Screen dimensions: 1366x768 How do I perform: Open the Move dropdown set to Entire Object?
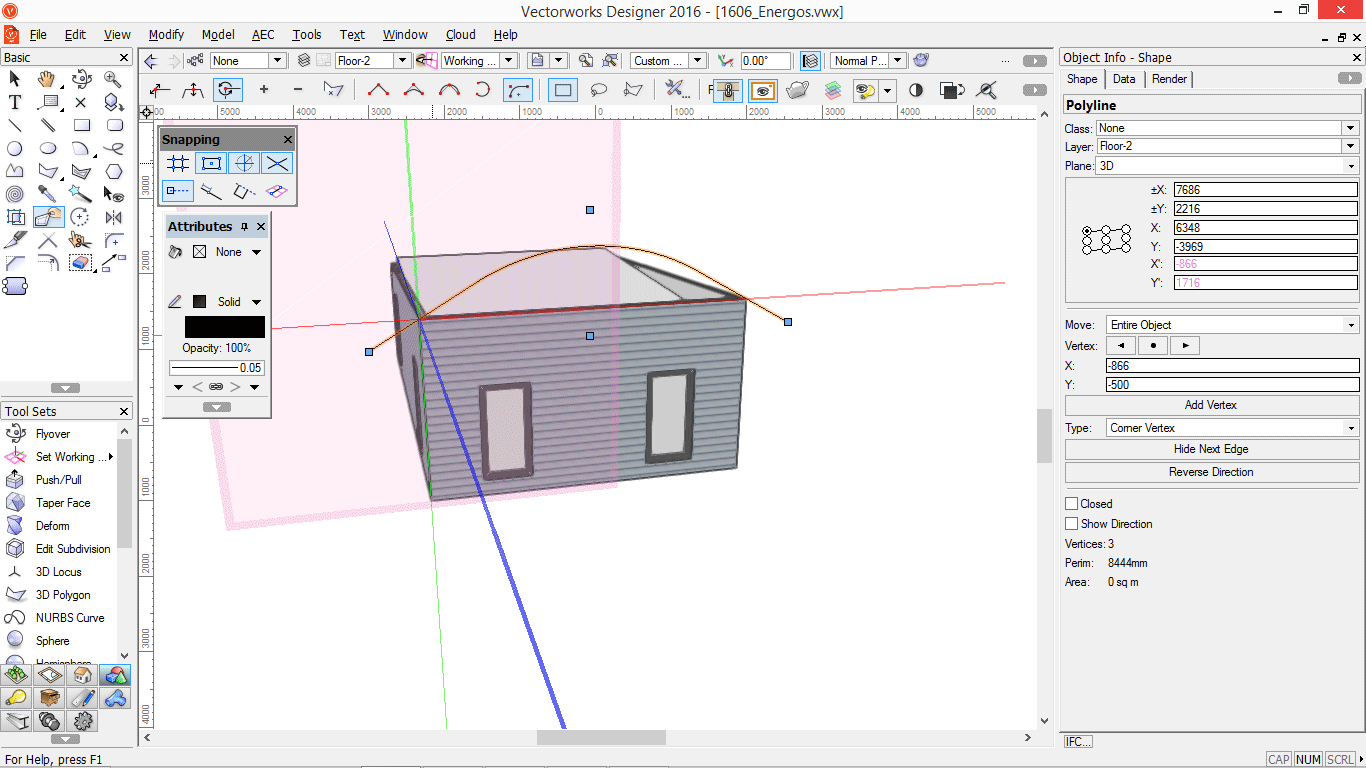(x=1350, y=324)
